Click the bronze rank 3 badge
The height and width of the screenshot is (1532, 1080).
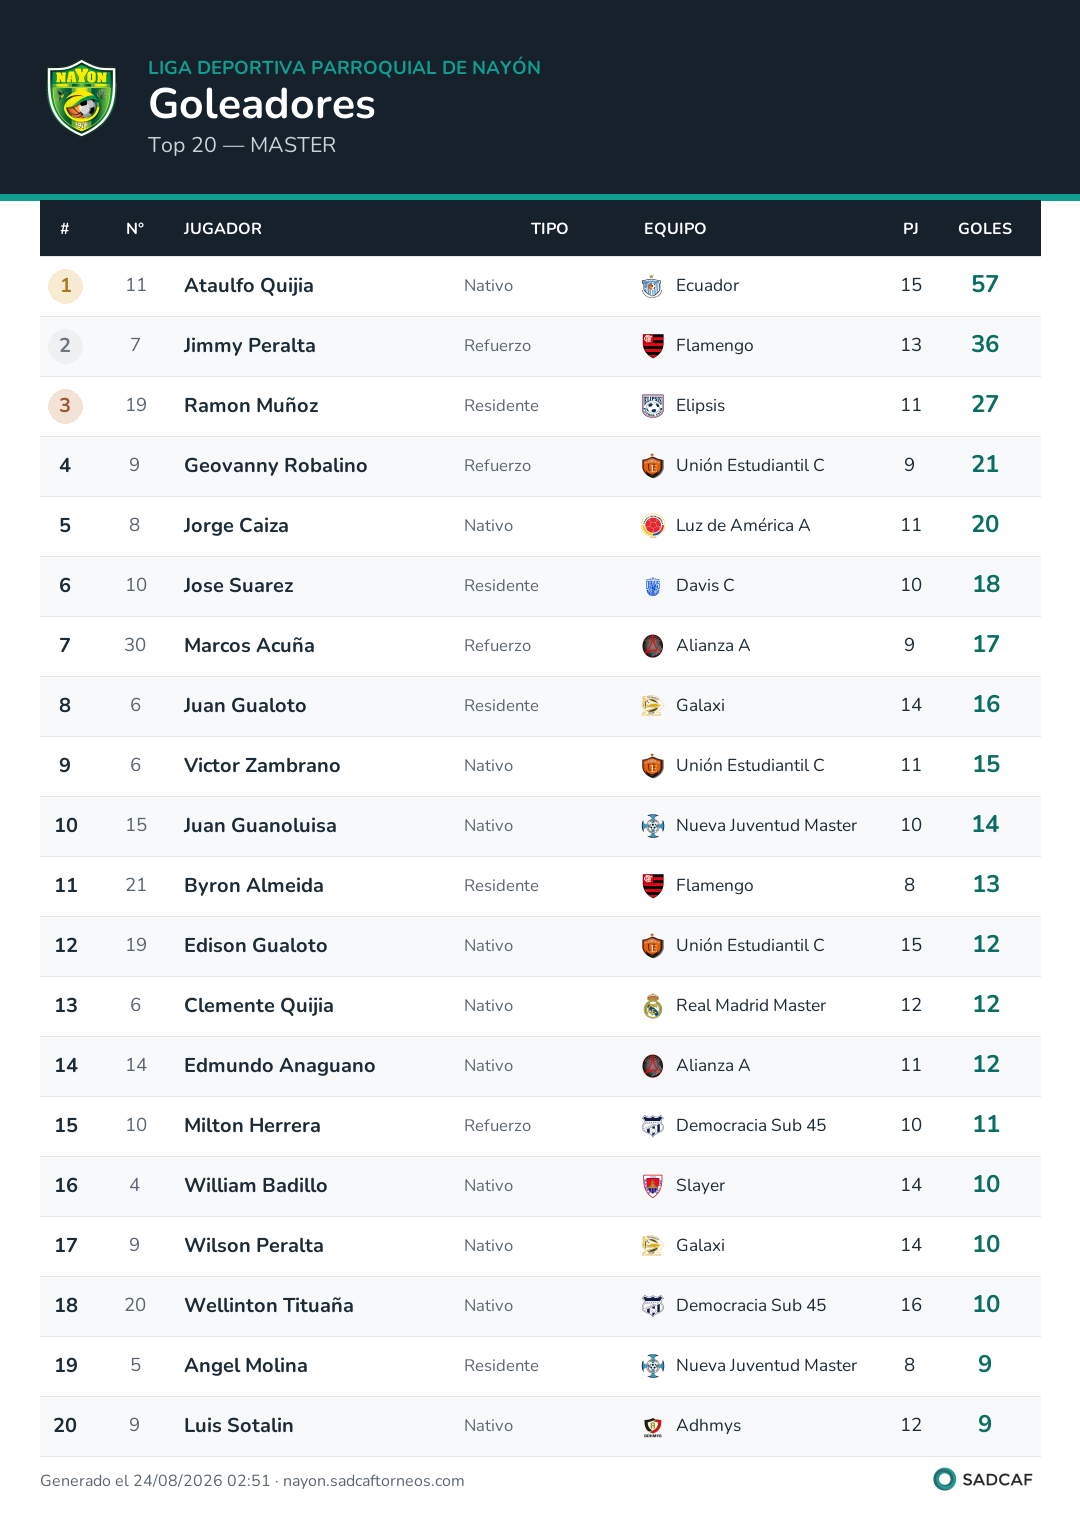pyautogui.click(x=66, y=406)
